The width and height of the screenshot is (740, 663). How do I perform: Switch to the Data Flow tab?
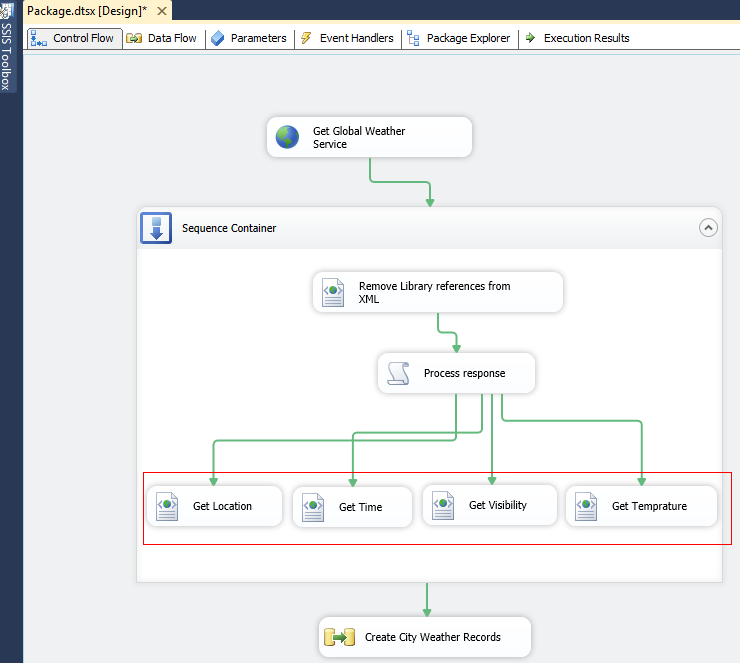click(x=163, y=38)
